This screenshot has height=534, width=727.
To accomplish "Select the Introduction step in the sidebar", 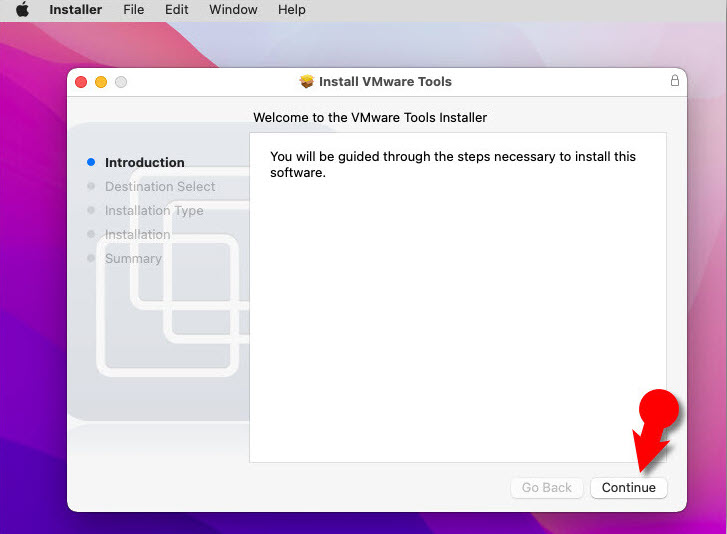I will click(145, 162).
